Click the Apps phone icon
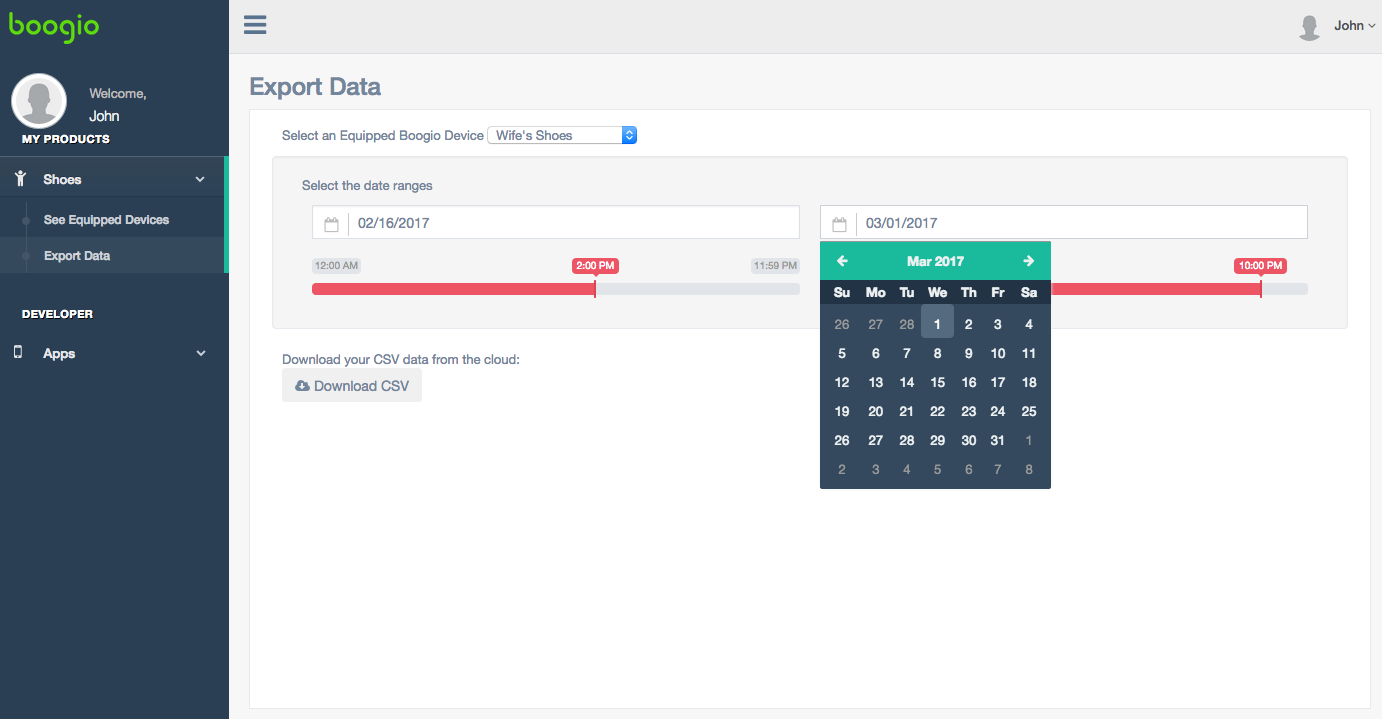 18,353
